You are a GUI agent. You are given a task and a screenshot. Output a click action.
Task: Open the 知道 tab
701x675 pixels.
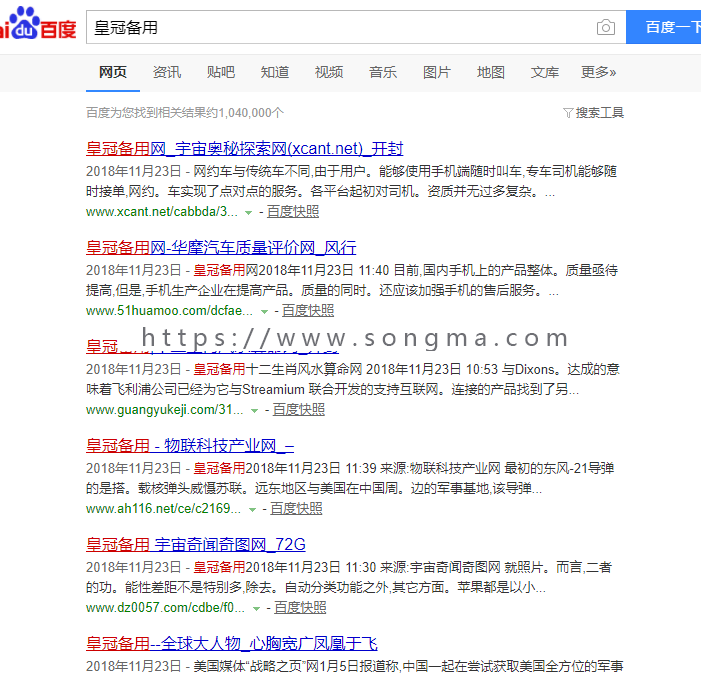(x=274, y=72)
